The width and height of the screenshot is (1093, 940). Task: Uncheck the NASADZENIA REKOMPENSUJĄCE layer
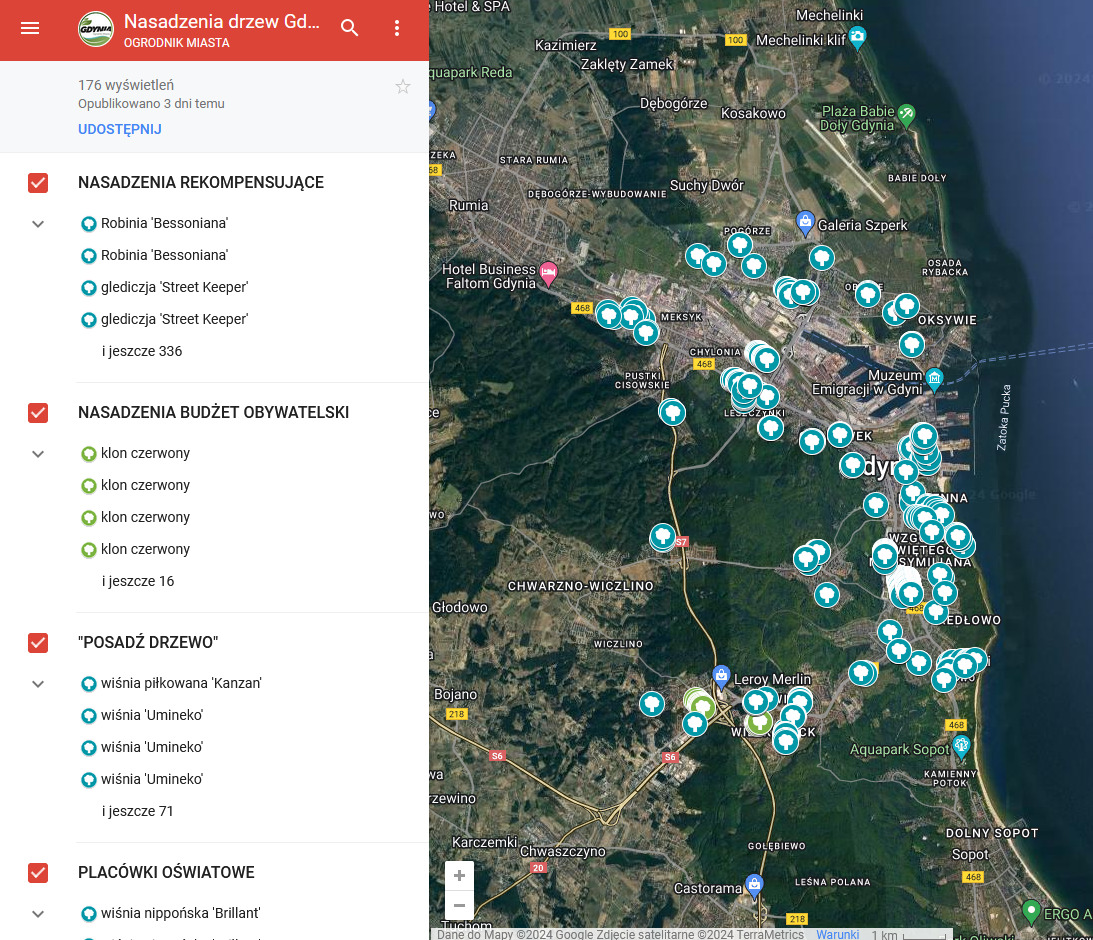(38, 183)
